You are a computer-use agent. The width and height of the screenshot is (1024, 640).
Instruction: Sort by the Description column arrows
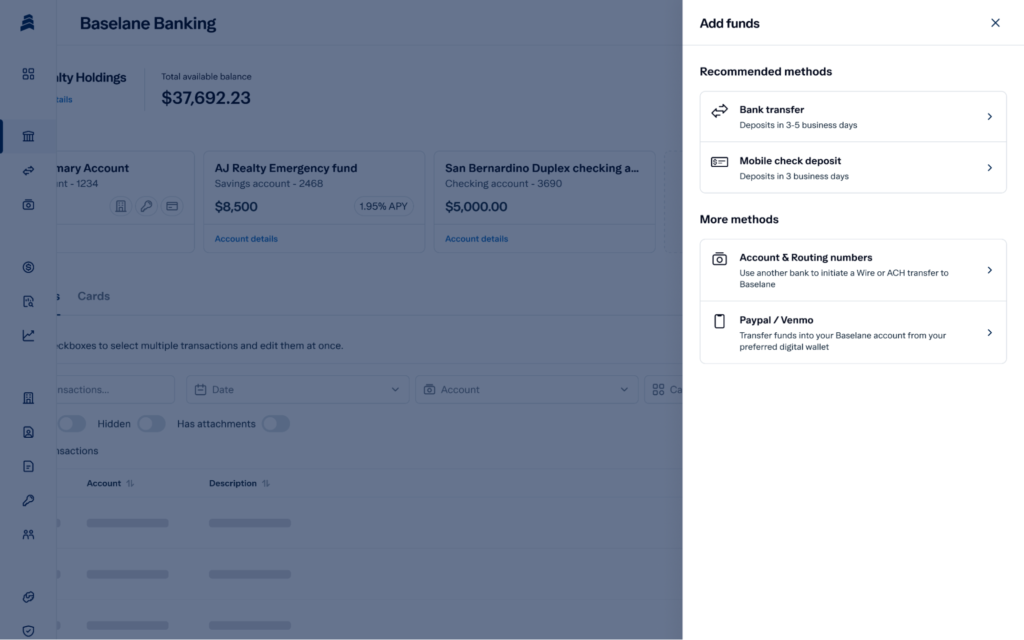click(x=266, y=483)
